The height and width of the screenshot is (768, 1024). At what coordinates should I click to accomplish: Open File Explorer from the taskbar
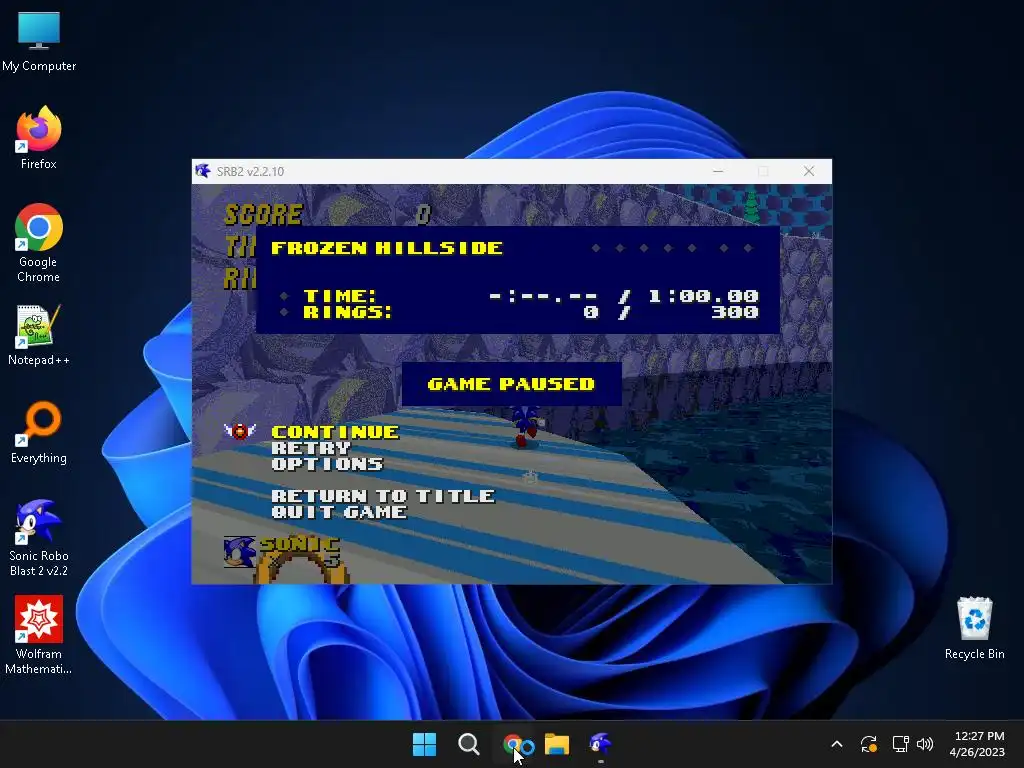pyautogui.click(x=557, y=744)
